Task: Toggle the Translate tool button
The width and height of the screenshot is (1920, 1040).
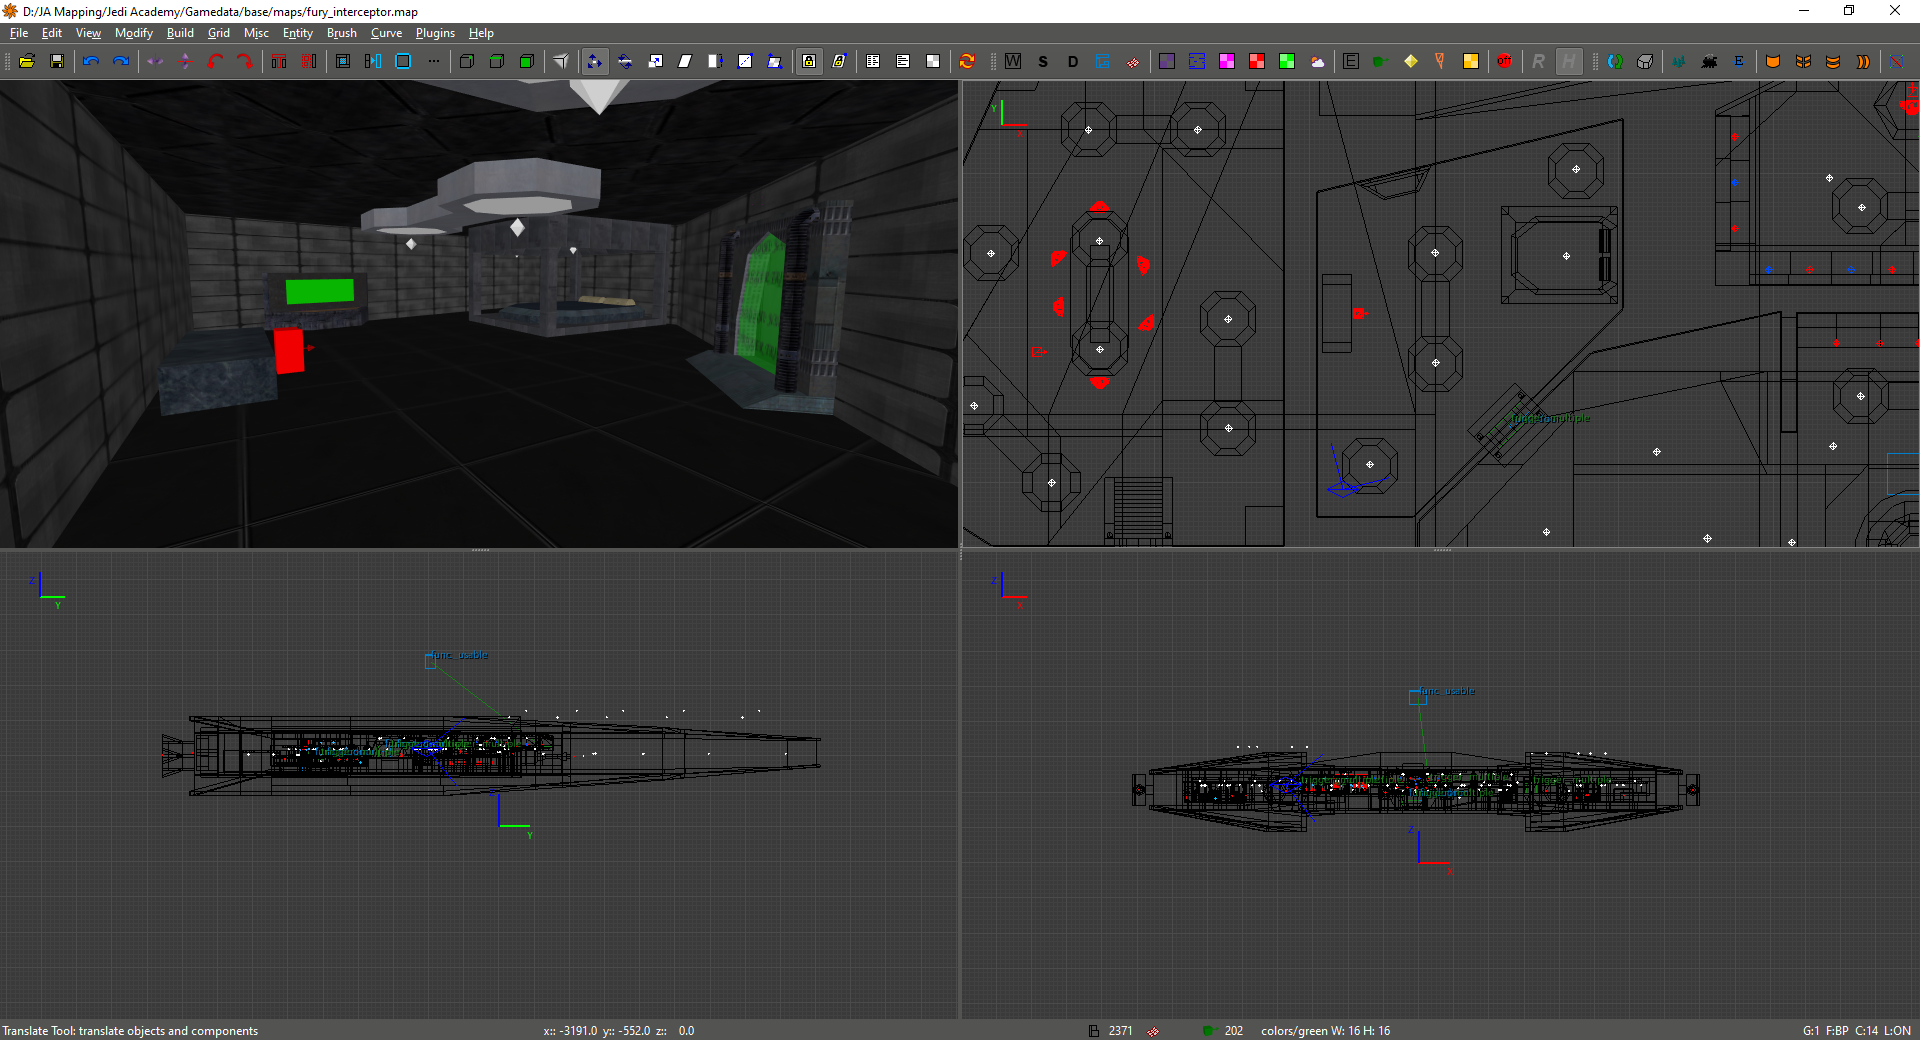Action: (595, 61)
